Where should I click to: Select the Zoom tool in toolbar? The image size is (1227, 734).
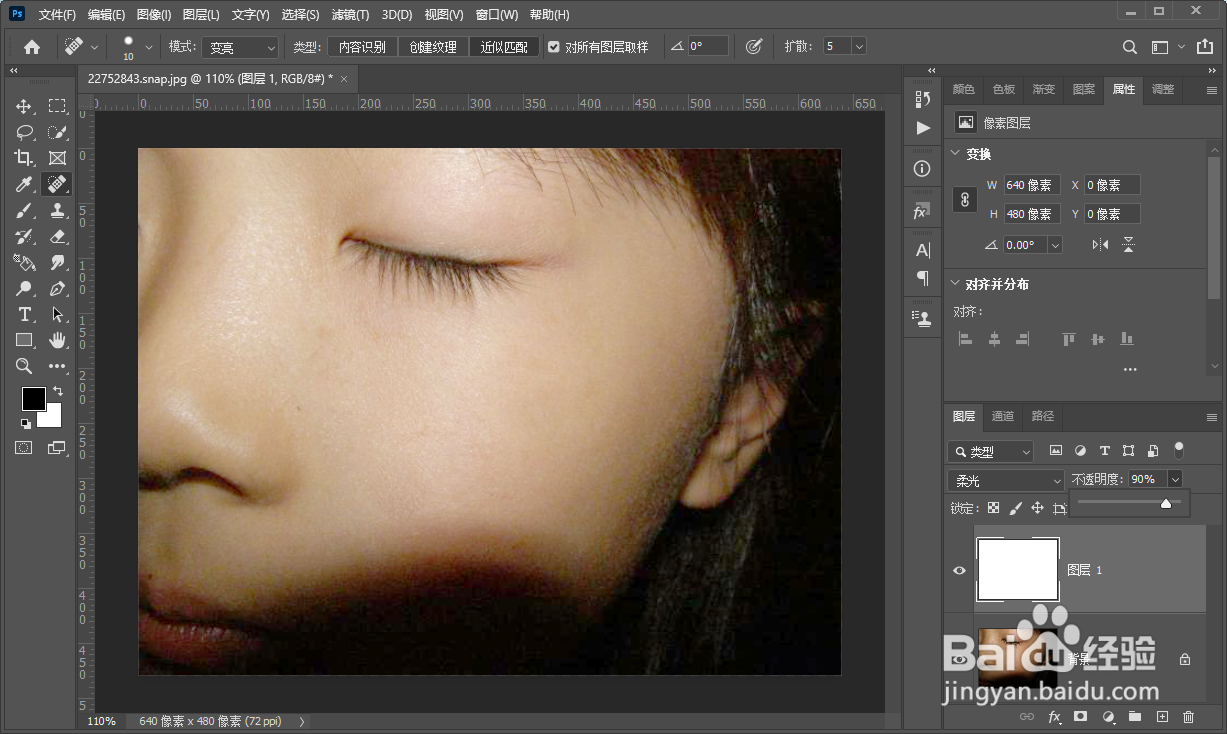(24, 366)
